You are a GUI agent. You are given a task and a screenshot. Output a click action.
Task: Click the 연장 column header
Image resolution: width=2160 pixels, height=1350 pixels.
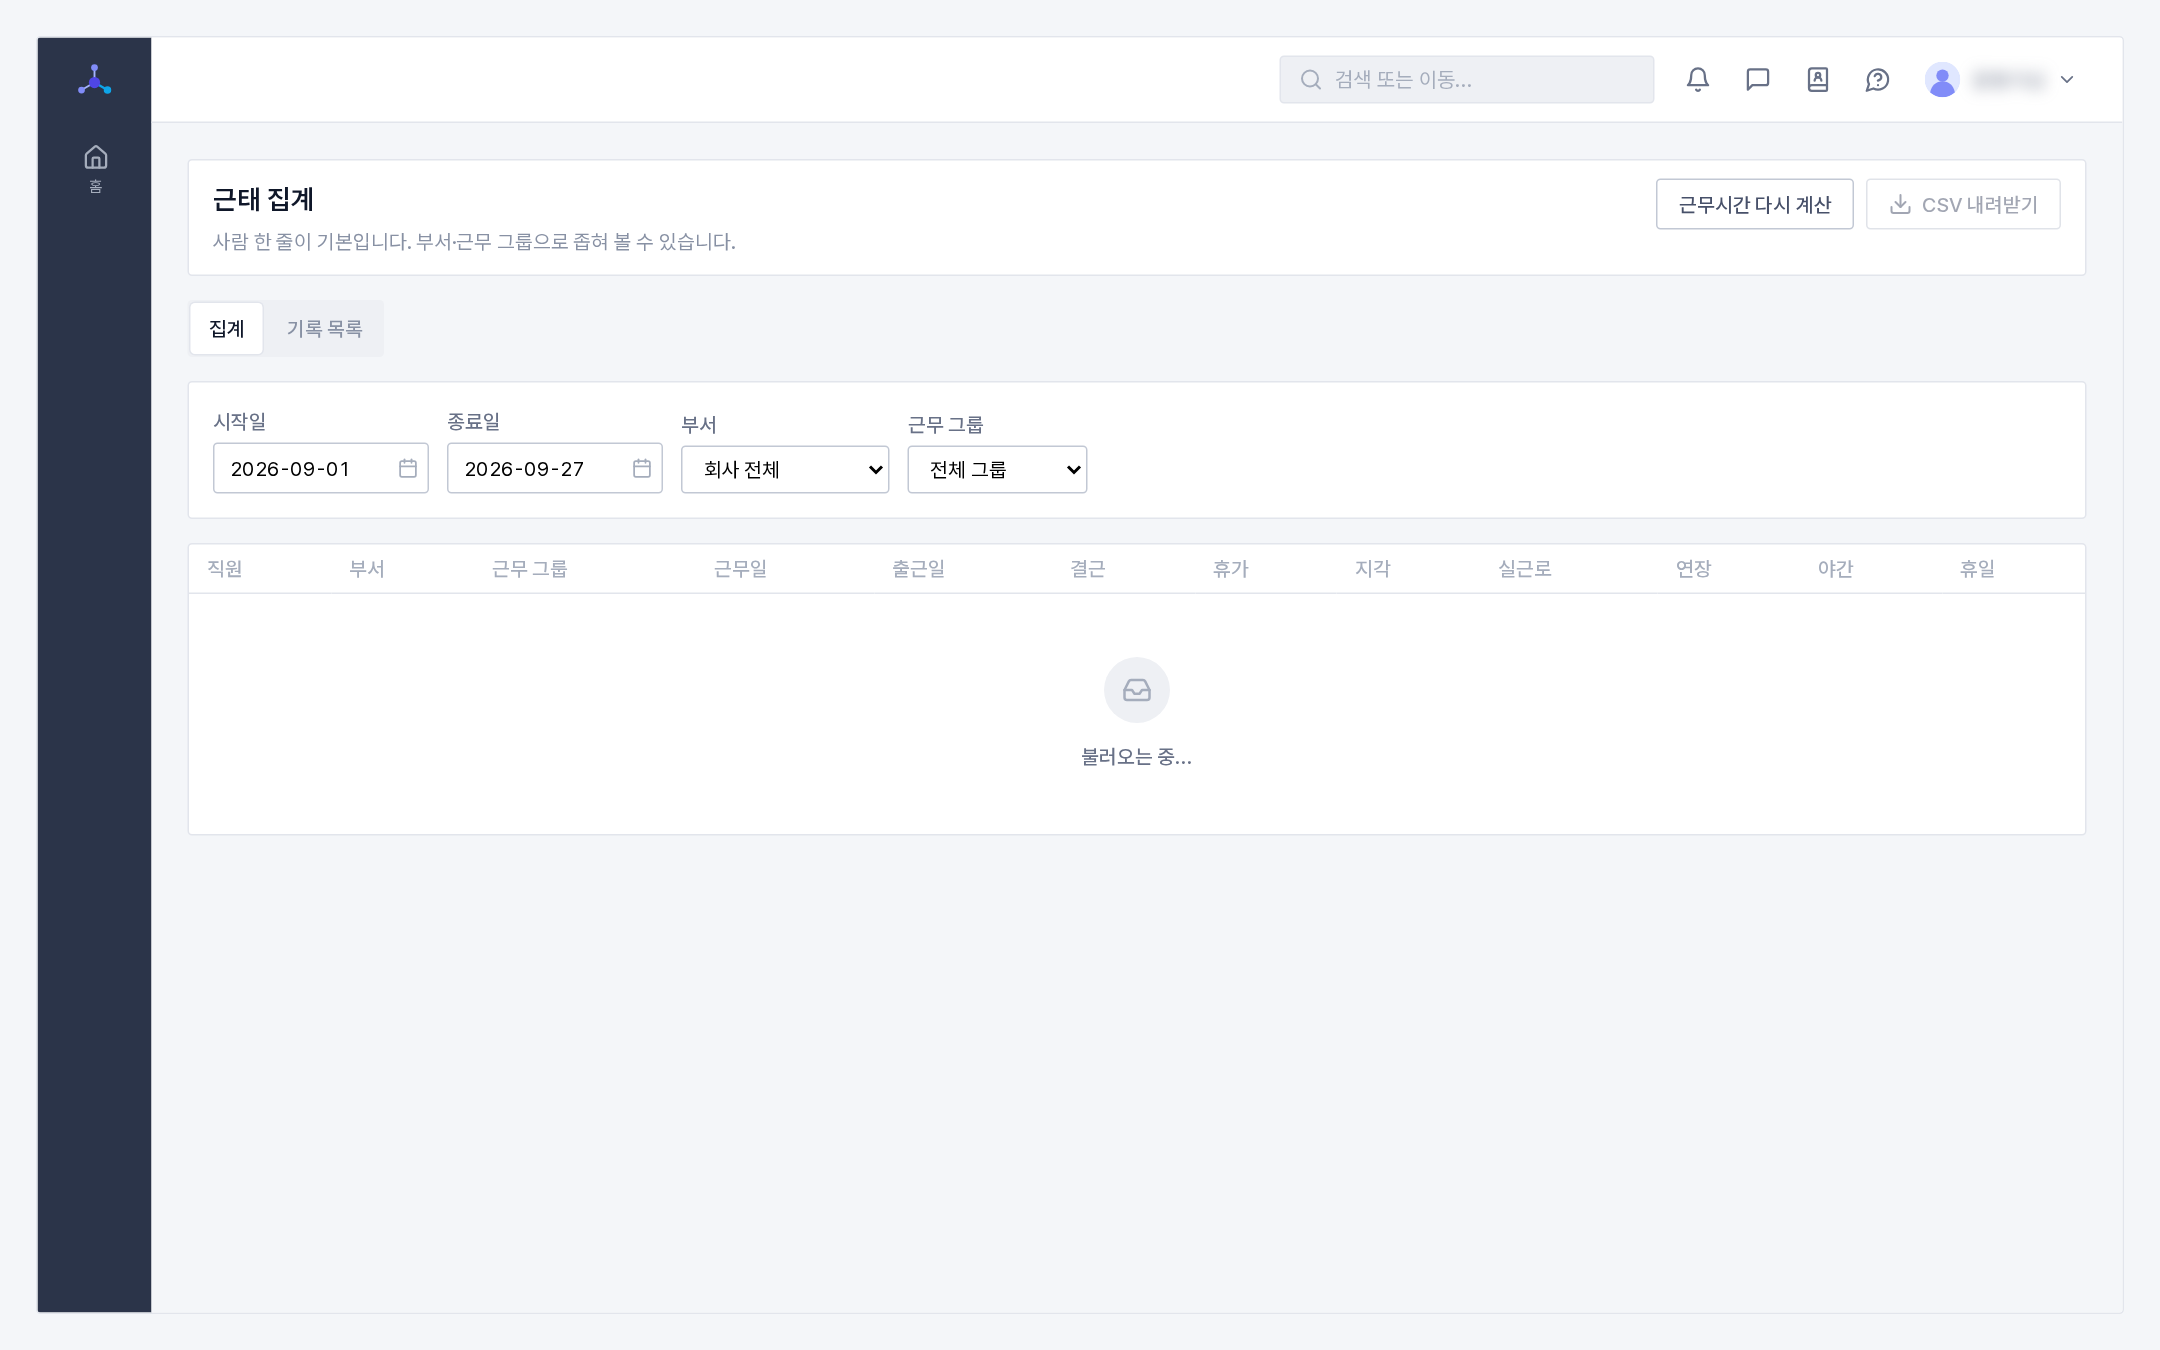(1694, 568)
